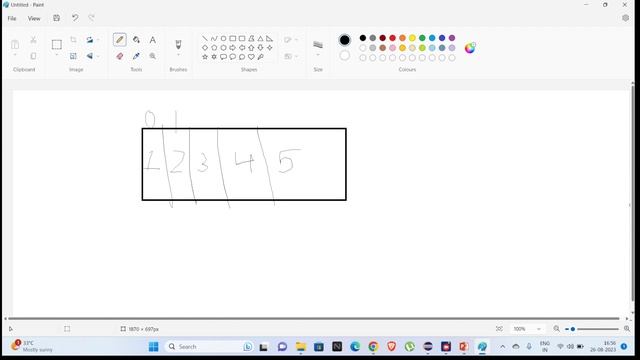
Task: Select the Pencil tool
Action: (x=120, y=40)
